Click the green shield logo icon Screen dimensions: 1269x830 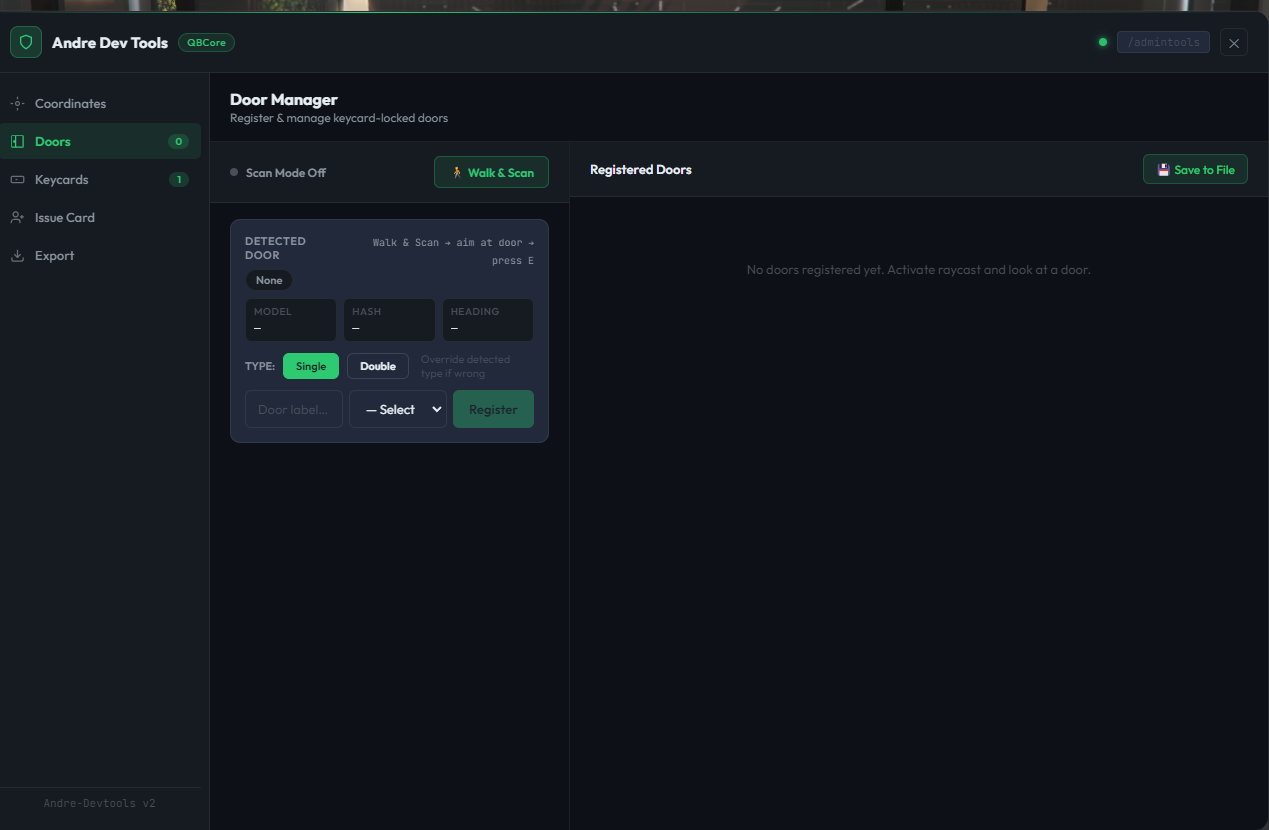[x=26, y=43]
